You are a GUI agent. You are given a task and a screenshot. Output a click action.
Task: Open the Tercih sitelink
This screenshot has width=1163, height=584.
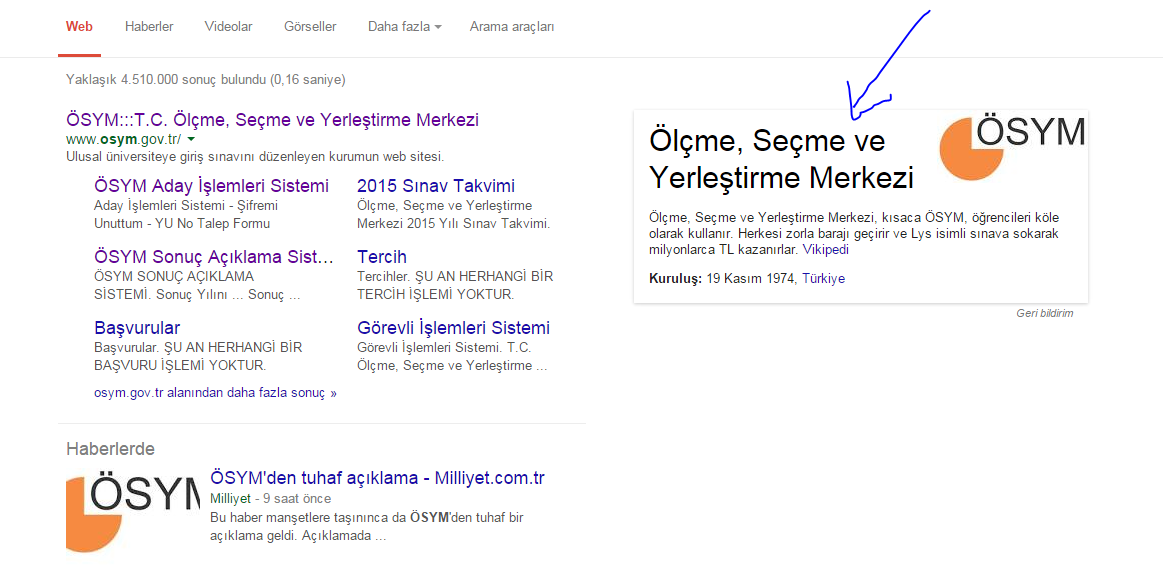382,257
